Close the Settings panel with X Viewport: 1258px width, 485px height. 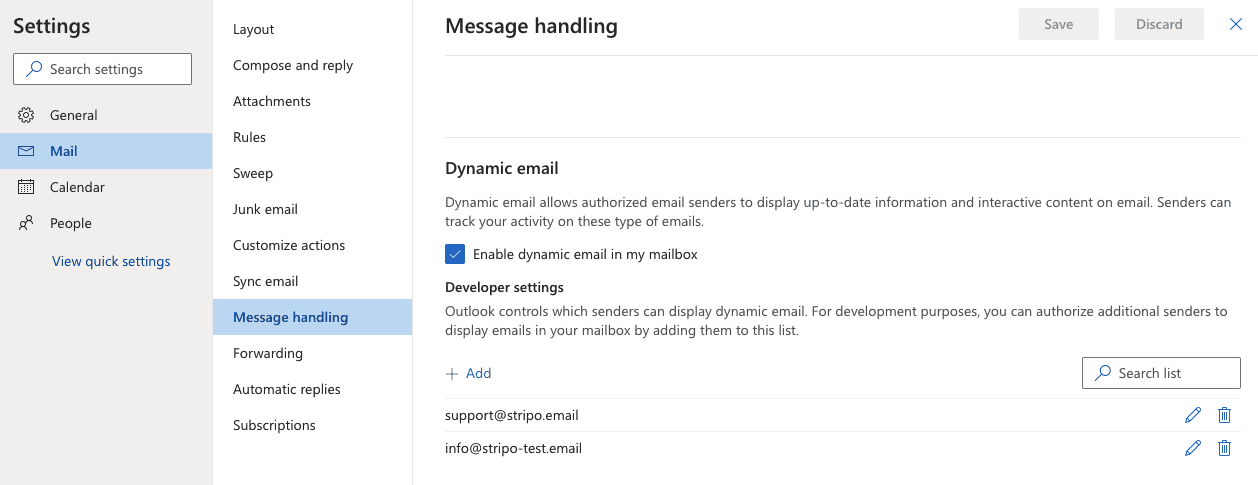tap(1235, 24)
